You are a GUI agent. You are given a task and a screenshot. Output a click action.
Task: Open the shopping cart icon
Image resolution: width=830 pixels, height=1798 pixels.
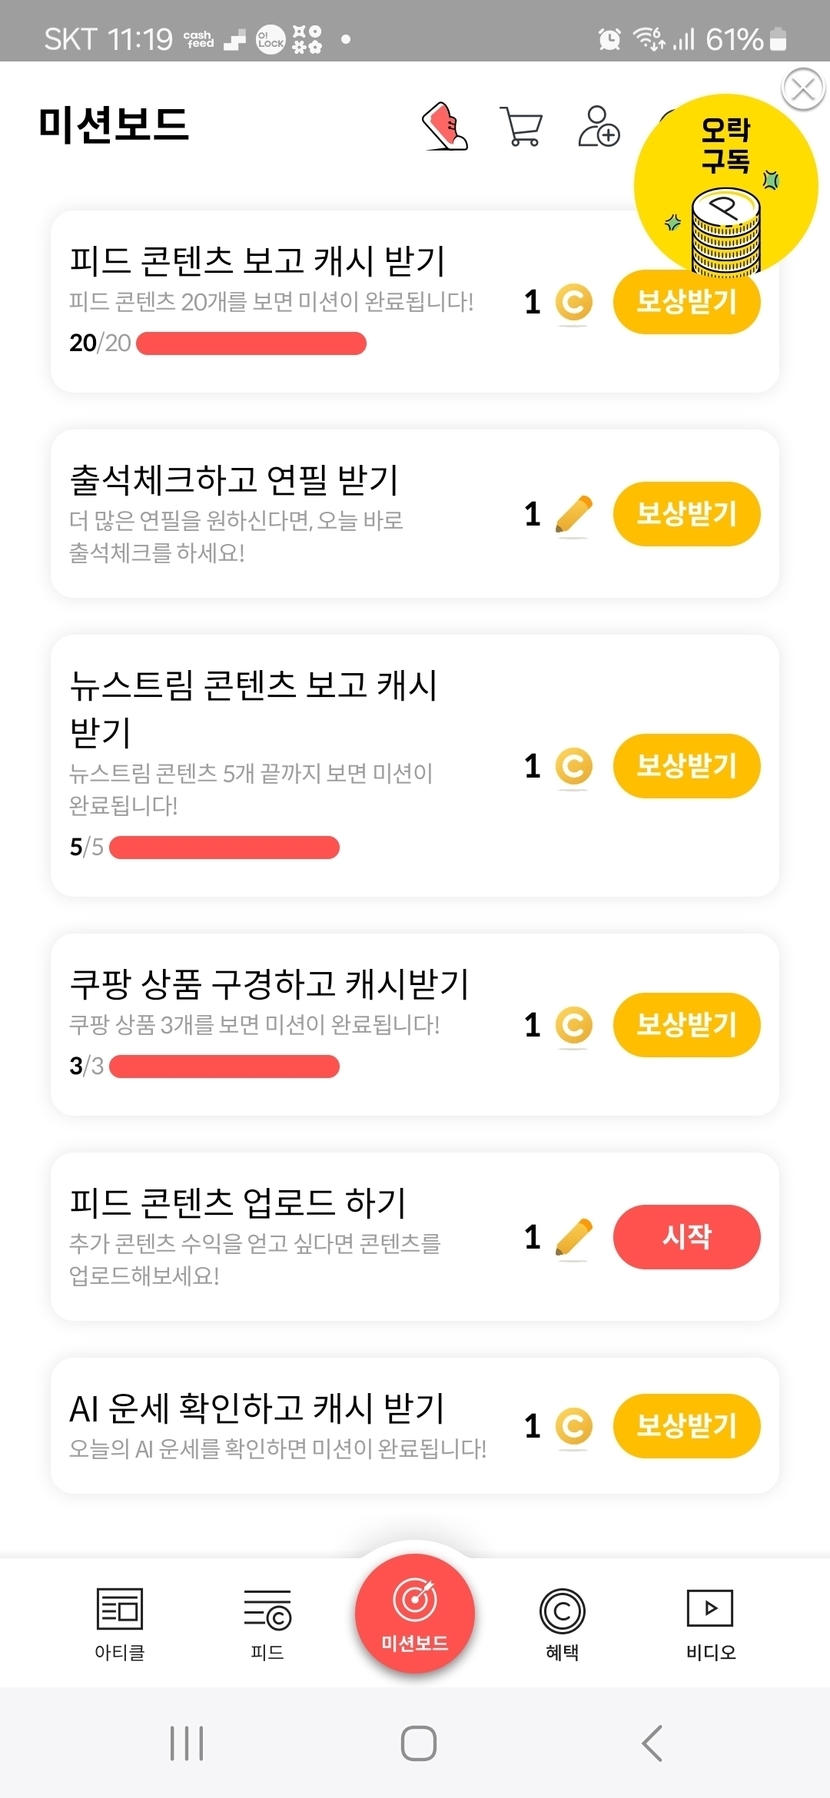click(521, 127)
